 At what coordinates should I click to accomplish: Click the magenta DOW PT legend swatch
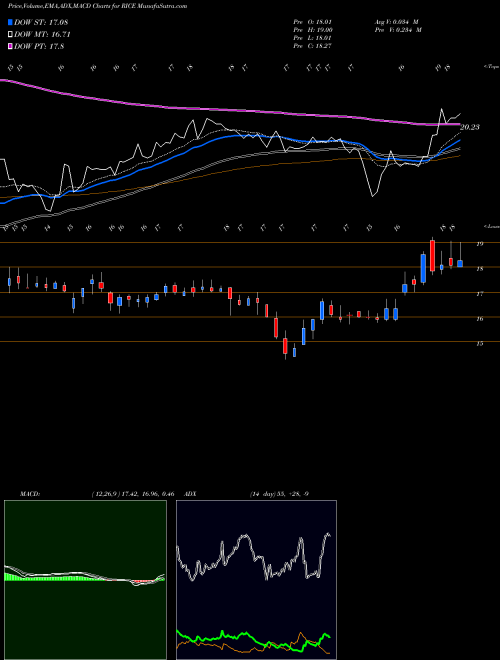coord(11,47)
